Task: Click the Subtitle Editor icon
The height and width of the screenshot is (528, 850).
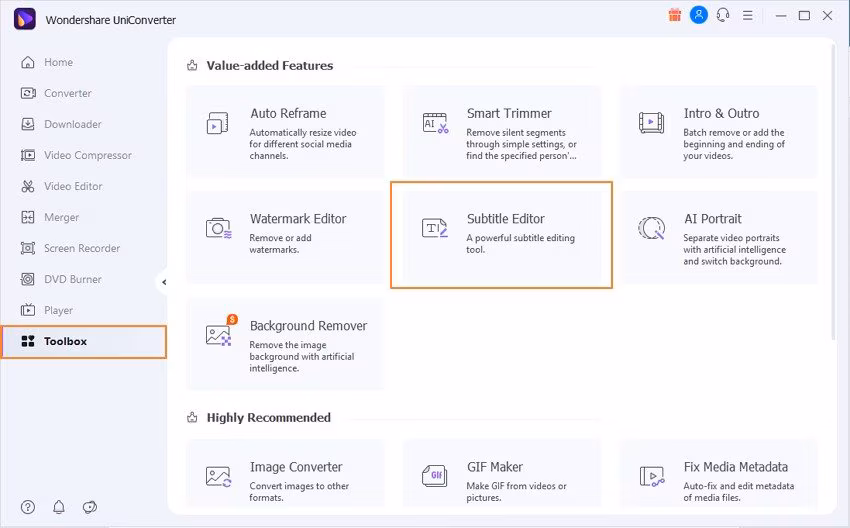Action: [x=435, y=228]
